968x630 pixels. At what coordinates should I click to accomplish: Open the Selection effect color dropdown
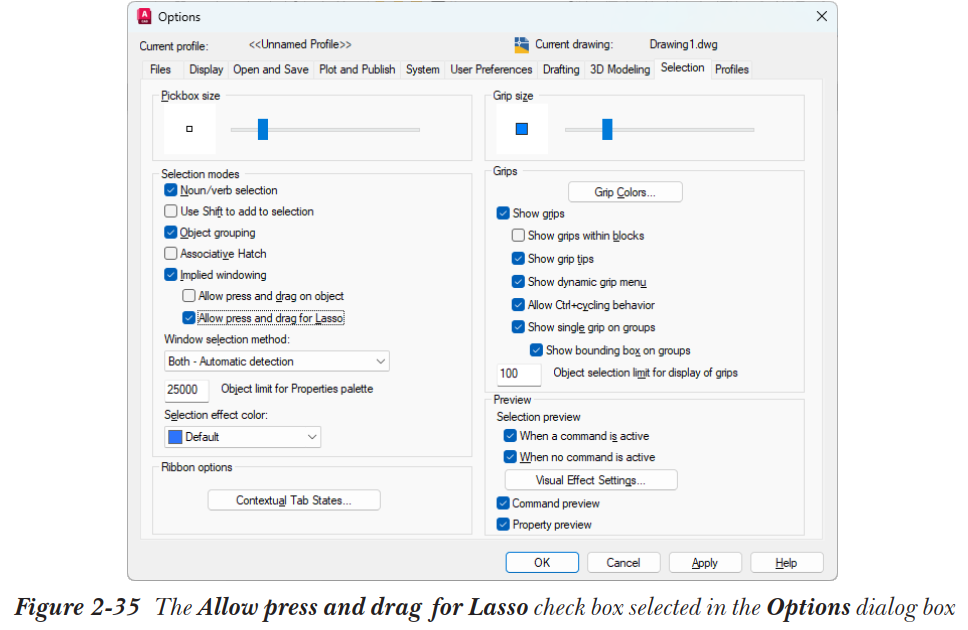pyautogui.click(x=243, y=437)
